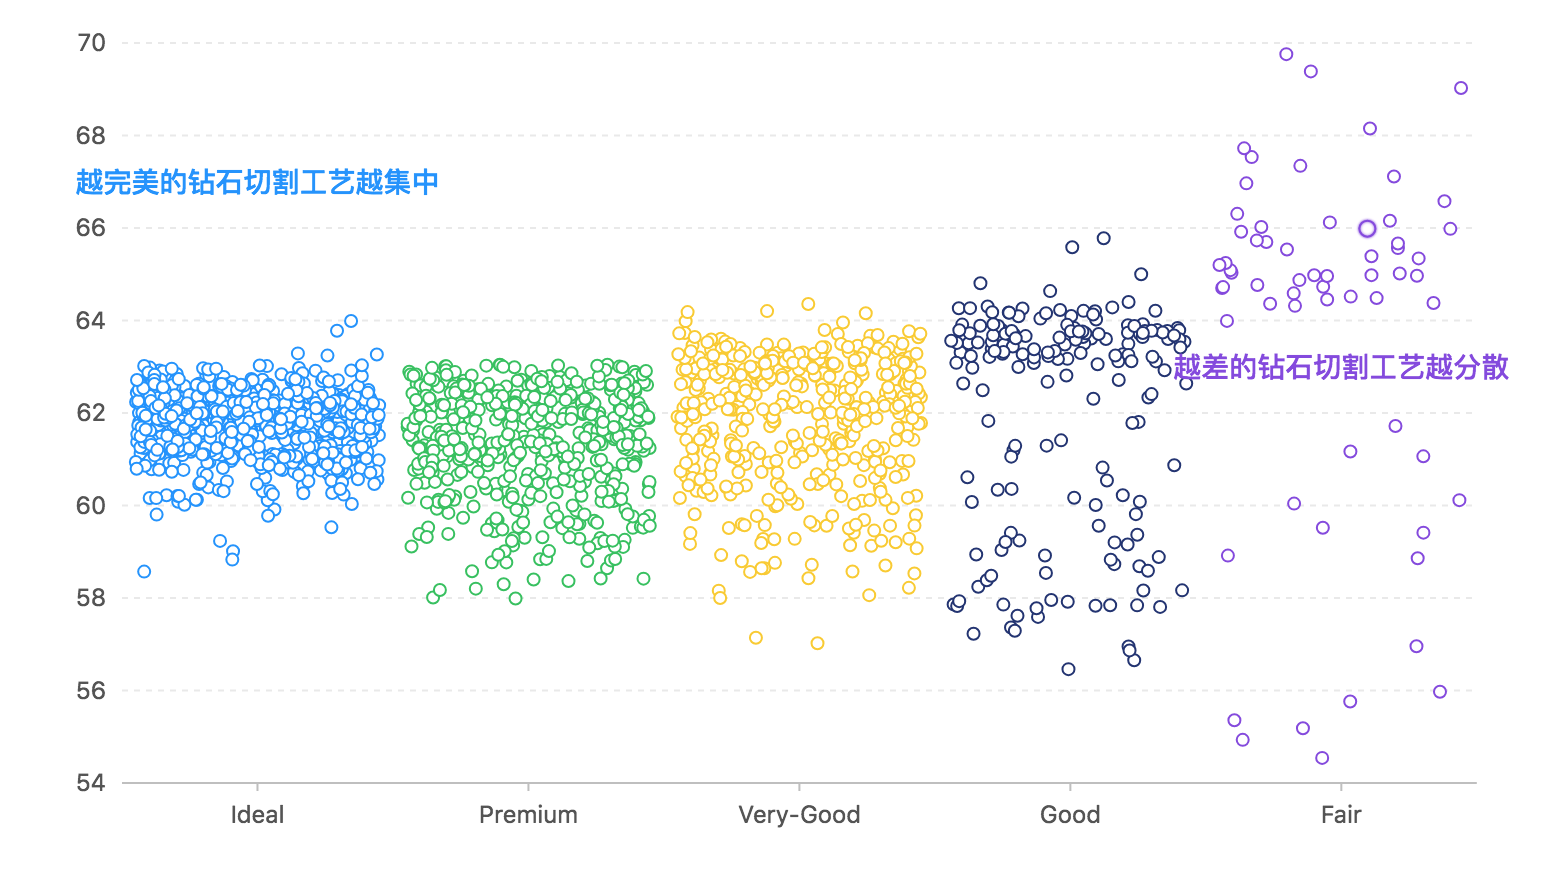Click the y-axis tick label 66
This screenshot has width=1568, height=892.
pos(91,228)
